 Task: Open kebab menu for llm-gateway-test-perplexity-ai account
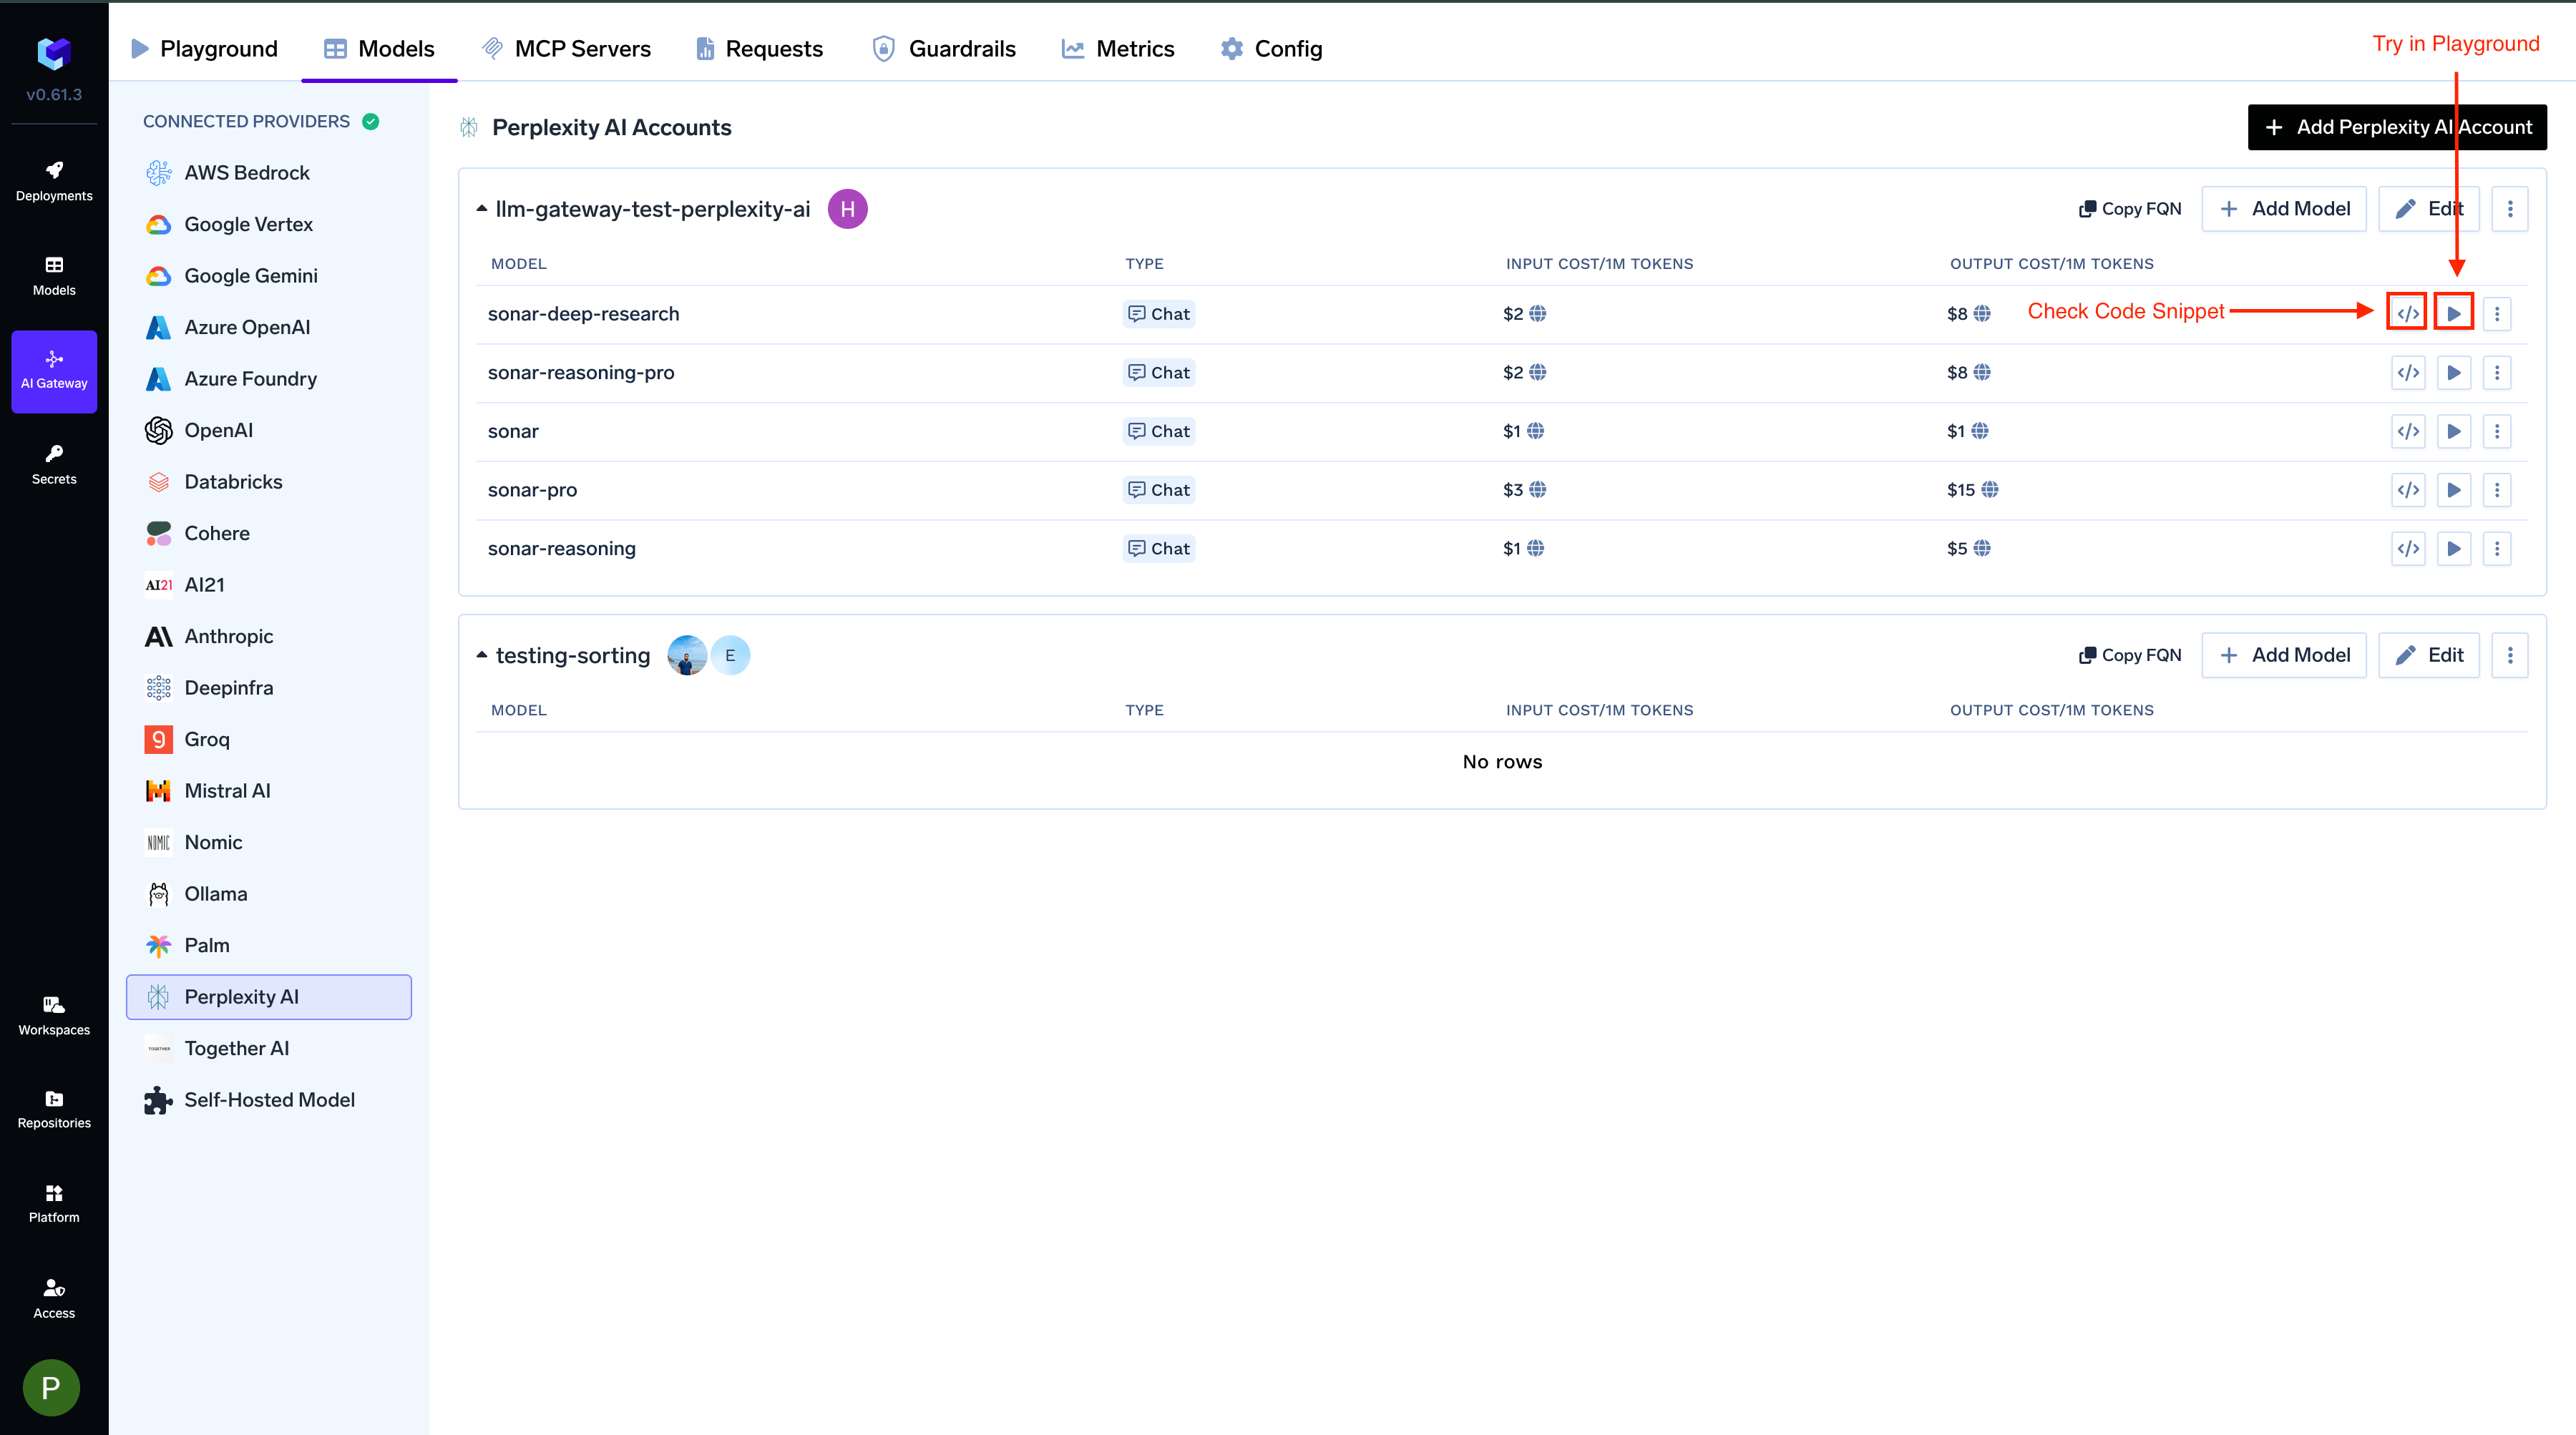click(2510, 209)
